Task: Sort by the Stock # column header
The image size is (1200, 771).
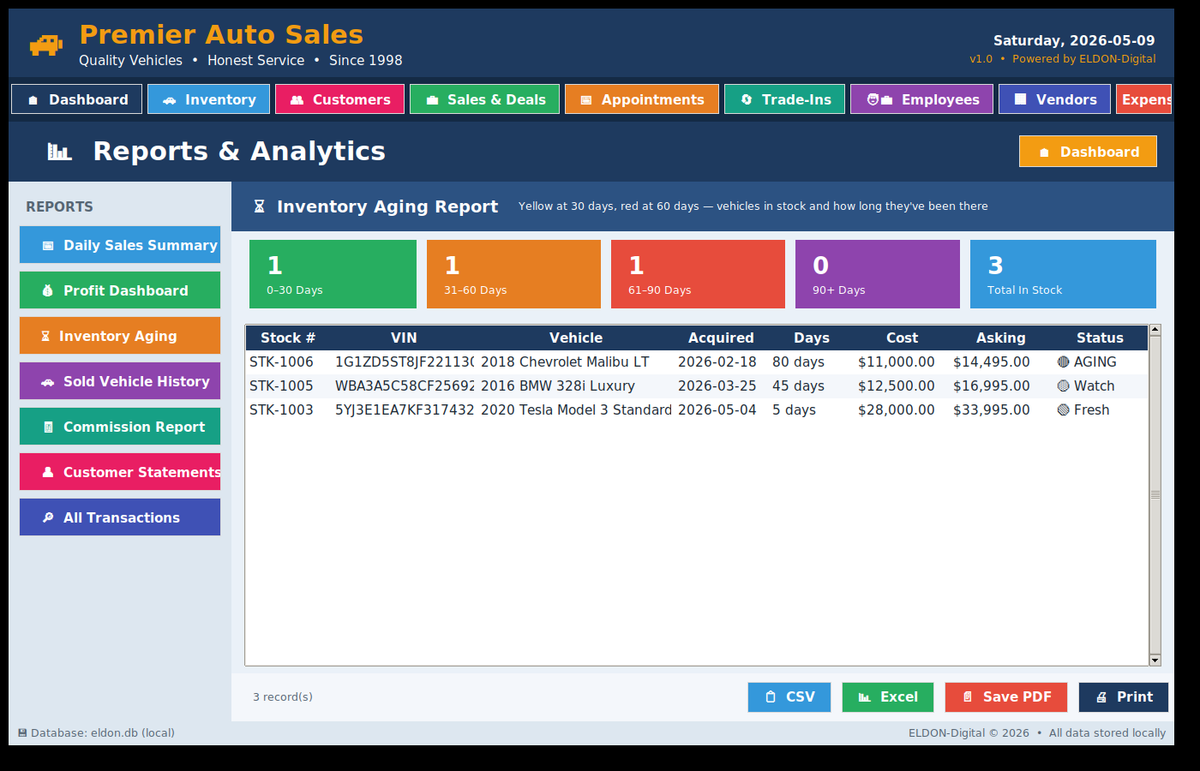Action: point(288,338)
